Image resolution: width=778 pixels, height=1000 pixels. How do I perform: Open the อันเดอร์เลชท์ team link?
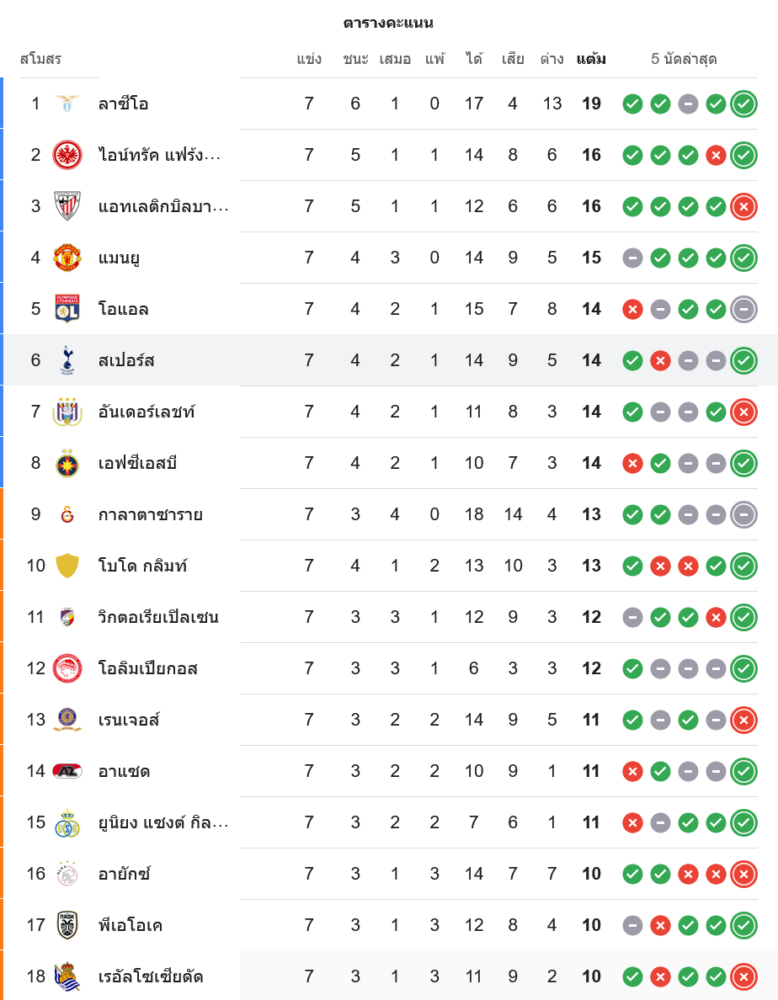pos(146,412)
